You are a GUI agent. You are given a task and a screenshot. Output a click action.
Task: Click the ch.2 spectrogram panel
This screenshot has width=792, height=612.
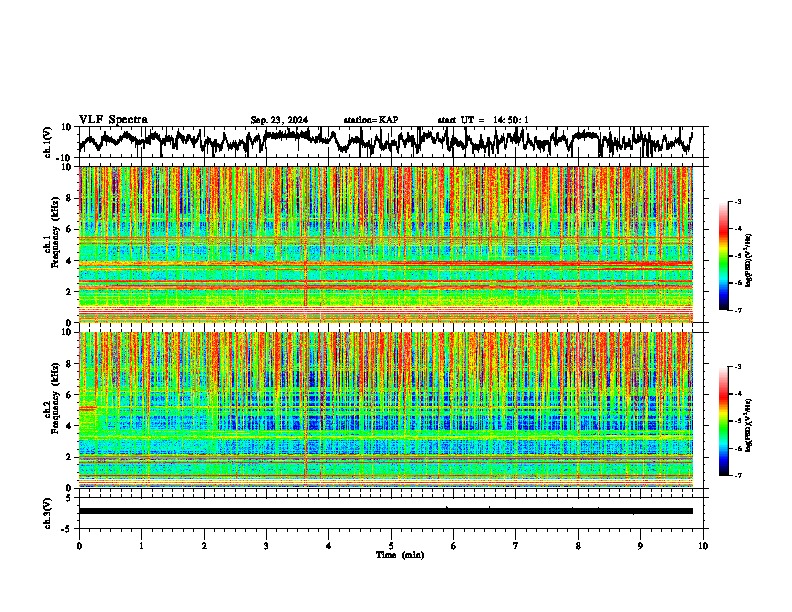(x=386, y=410)
